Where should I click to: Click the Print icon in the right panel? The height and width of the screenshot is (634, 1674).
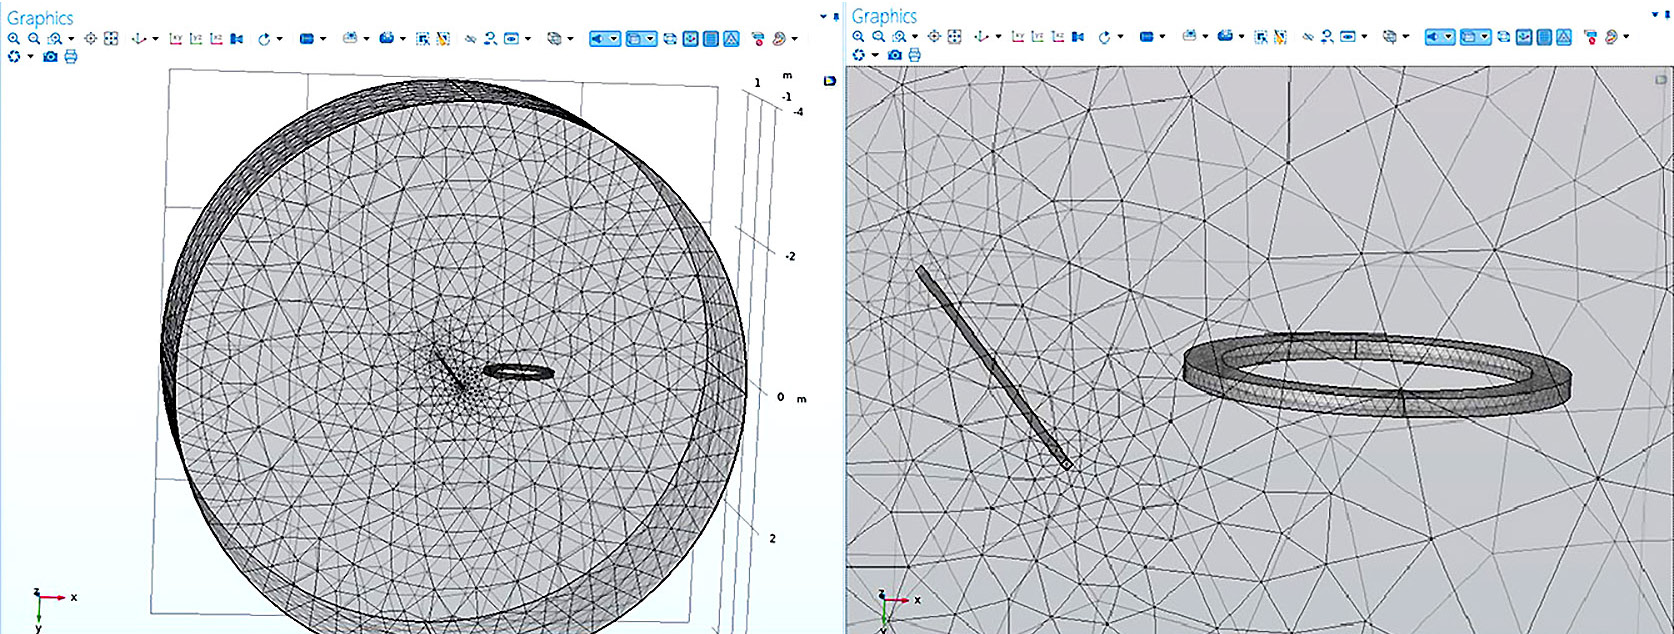point(914,55)
